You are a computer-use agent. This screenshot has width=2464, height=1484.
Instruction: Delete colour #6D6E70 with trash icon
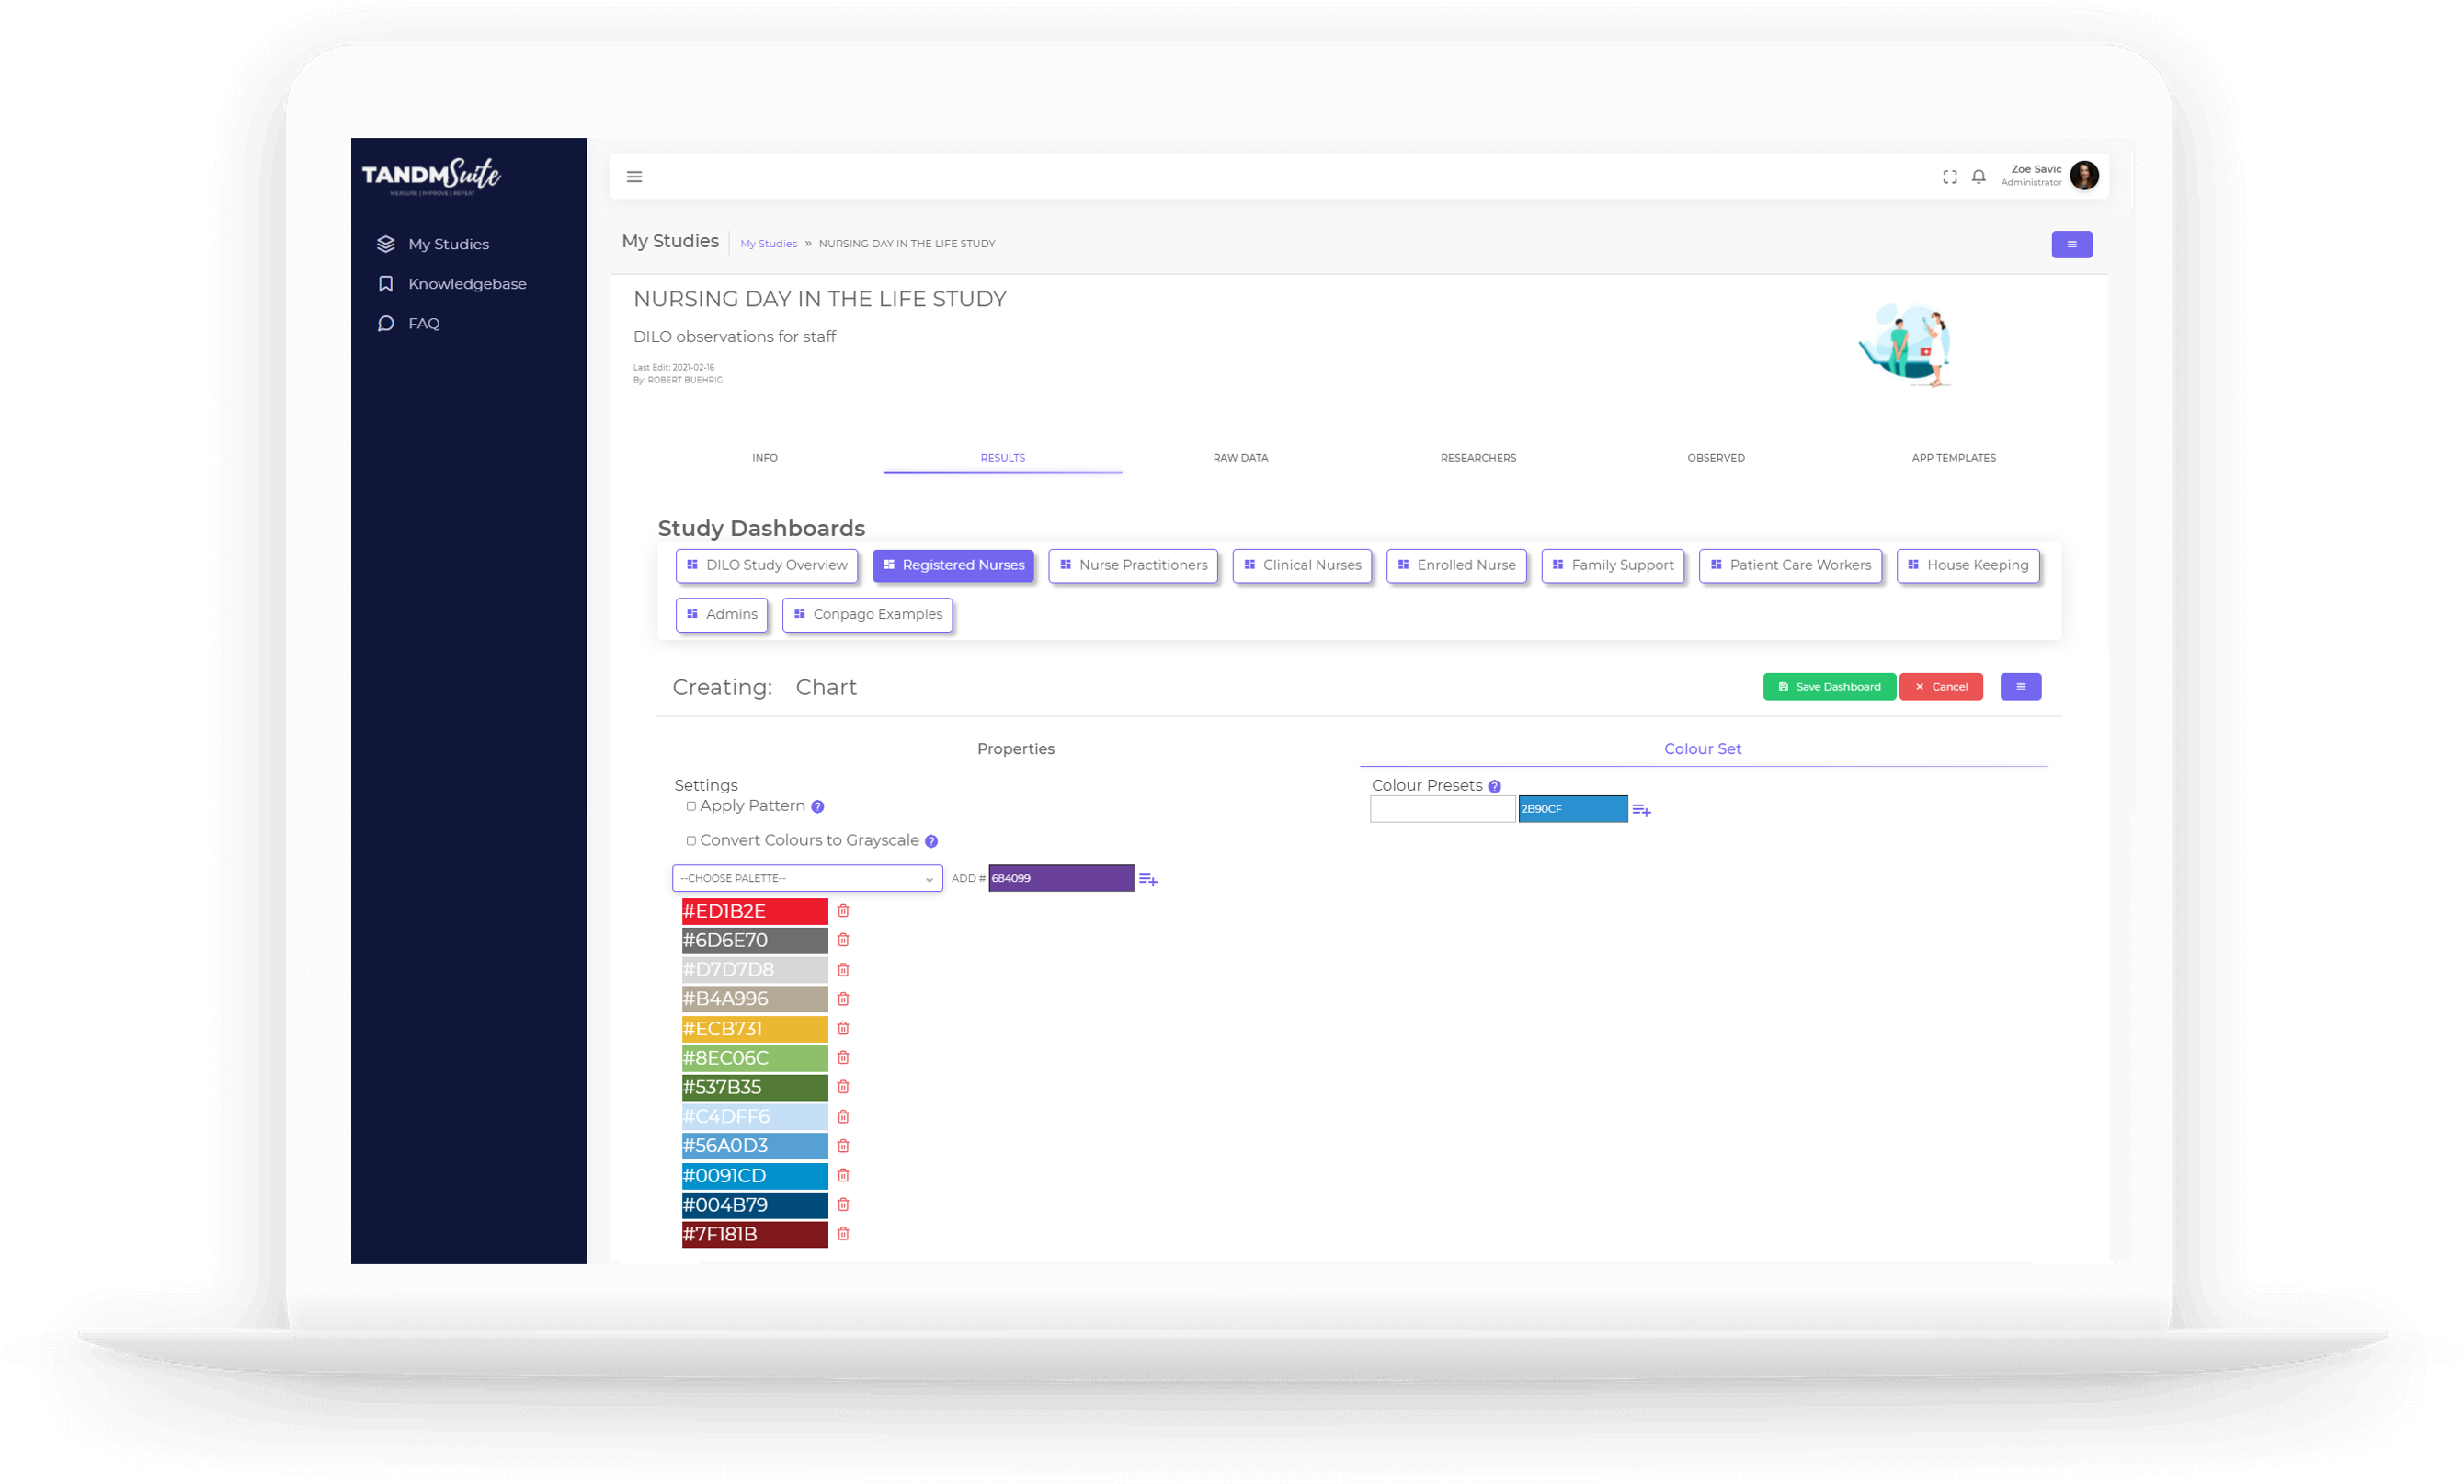[843, 940]
